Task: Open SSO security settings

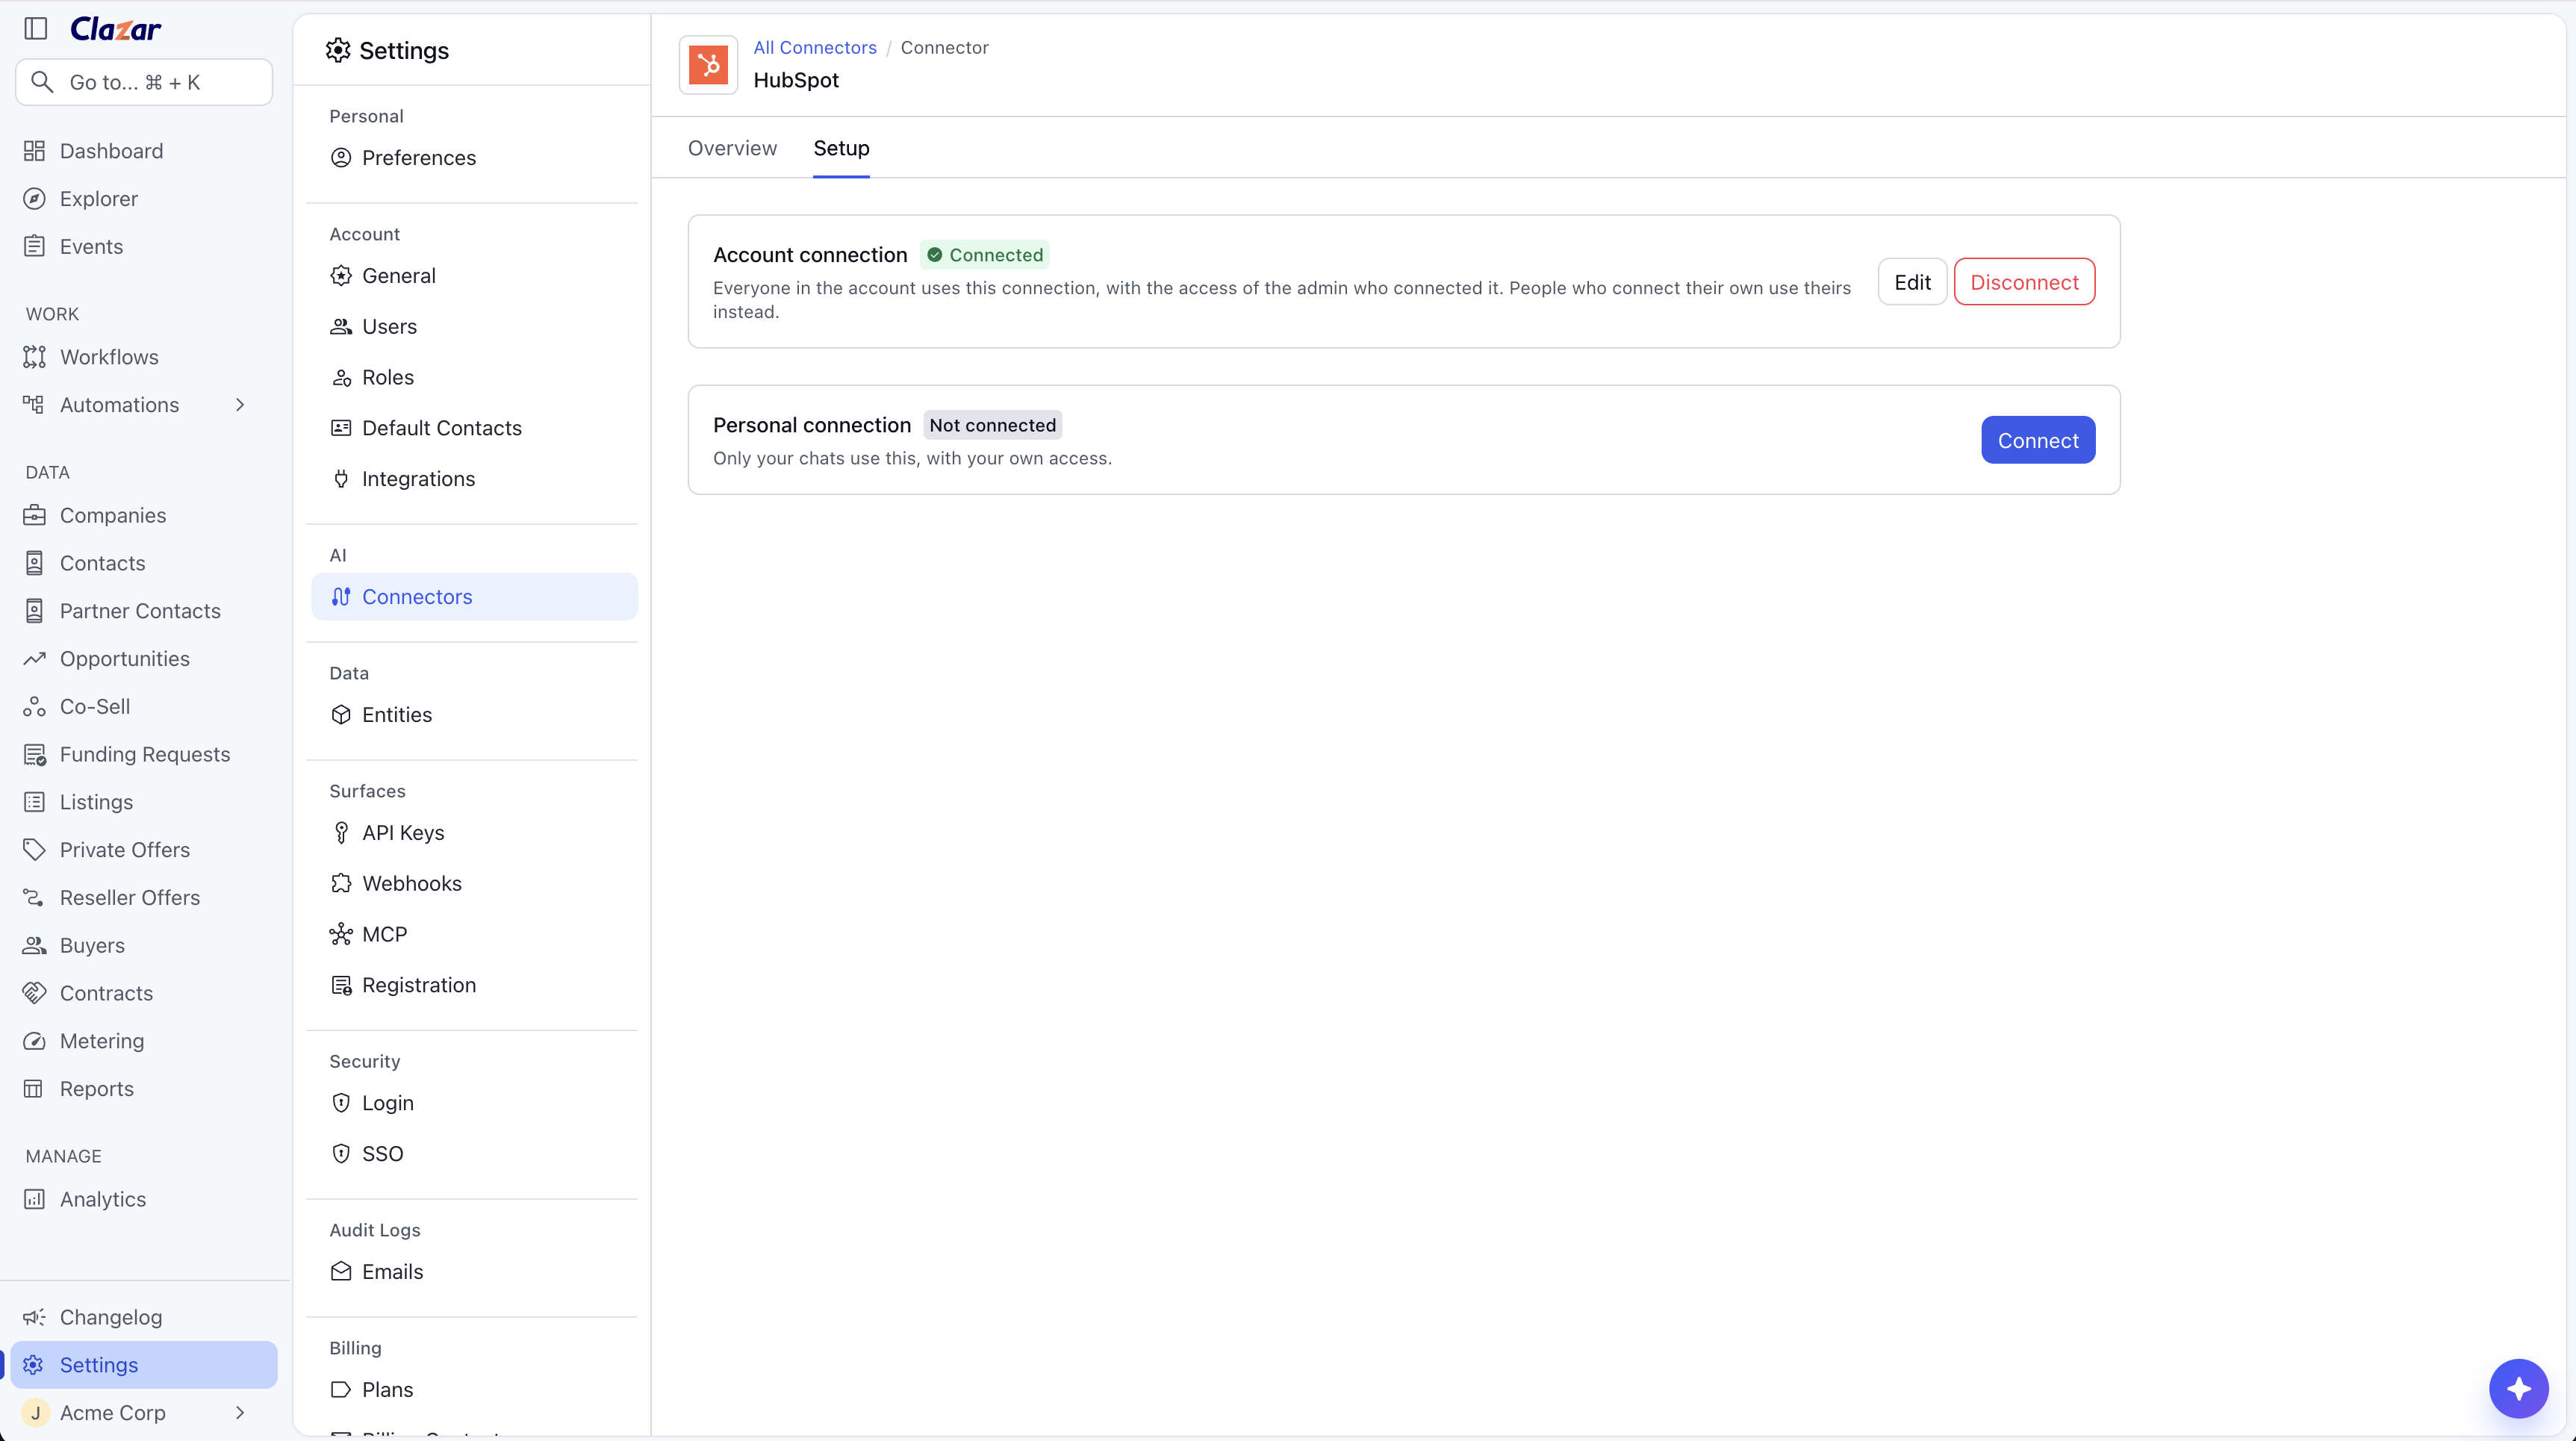Action: [382, 1153]
